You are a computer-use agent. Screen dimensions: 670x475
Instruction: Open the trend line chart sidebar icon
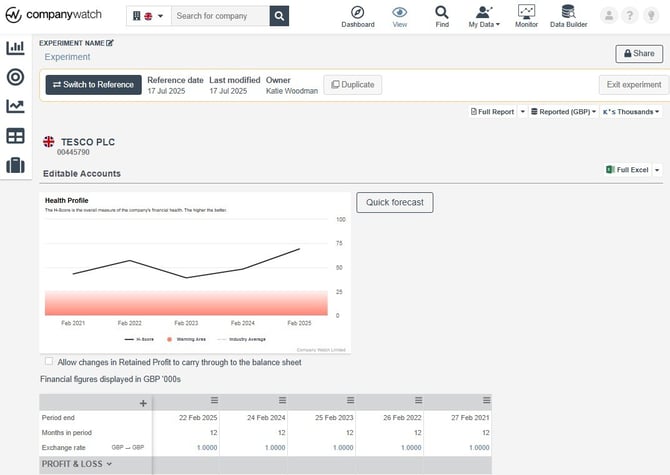click(x=15, y=106)
